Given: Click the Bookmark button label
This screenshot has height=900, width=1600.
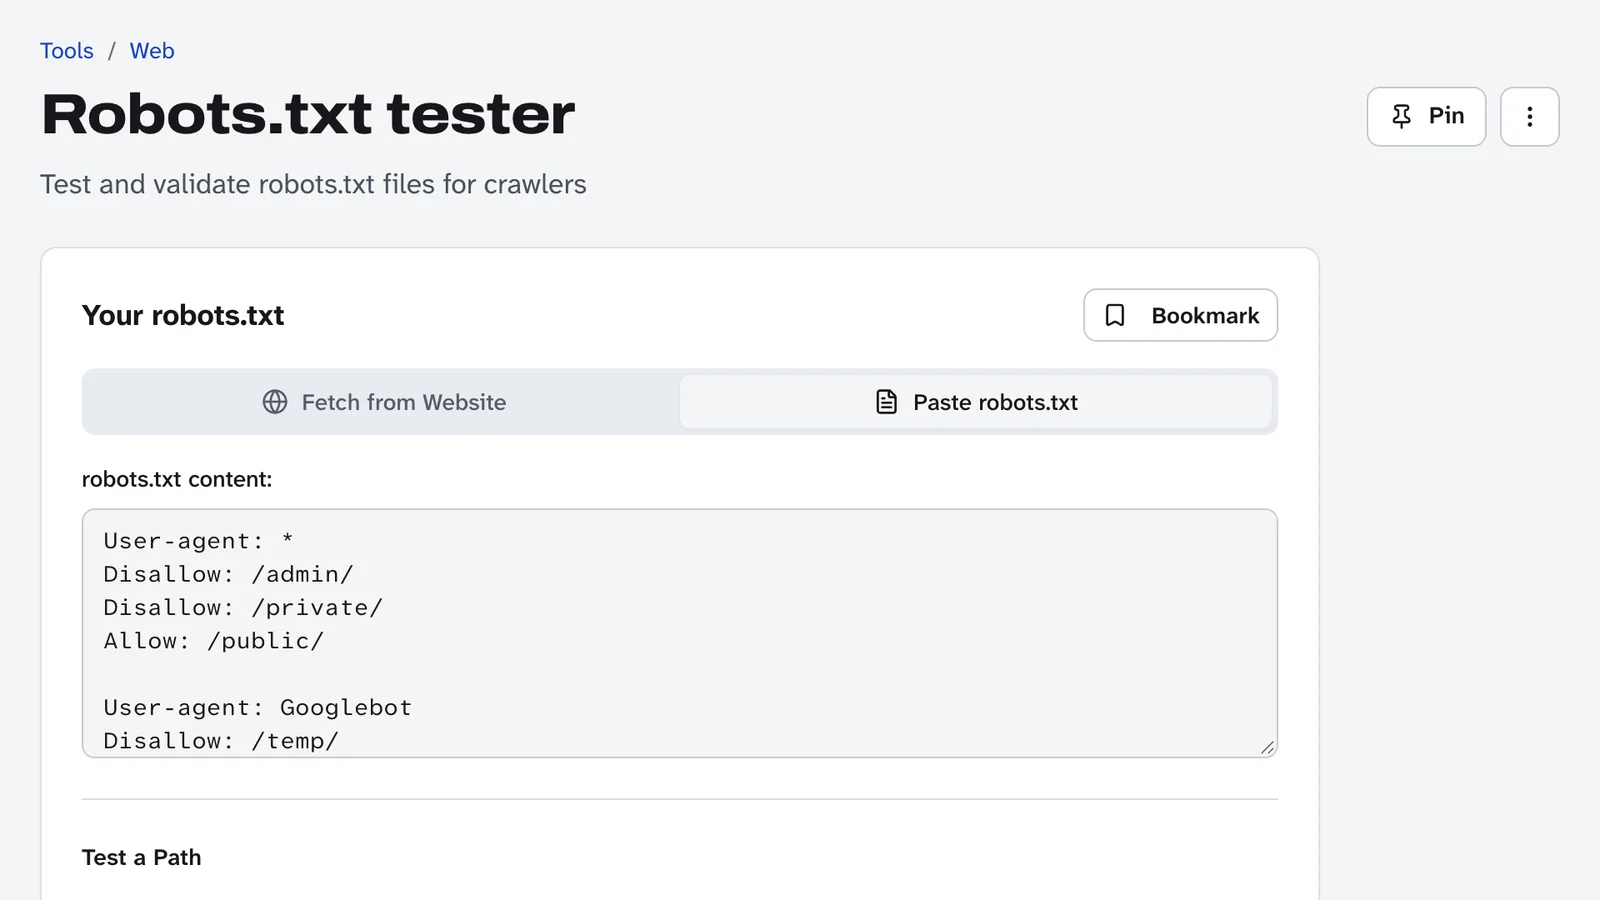Looking at the screenshot, I should coord(1205,316).
